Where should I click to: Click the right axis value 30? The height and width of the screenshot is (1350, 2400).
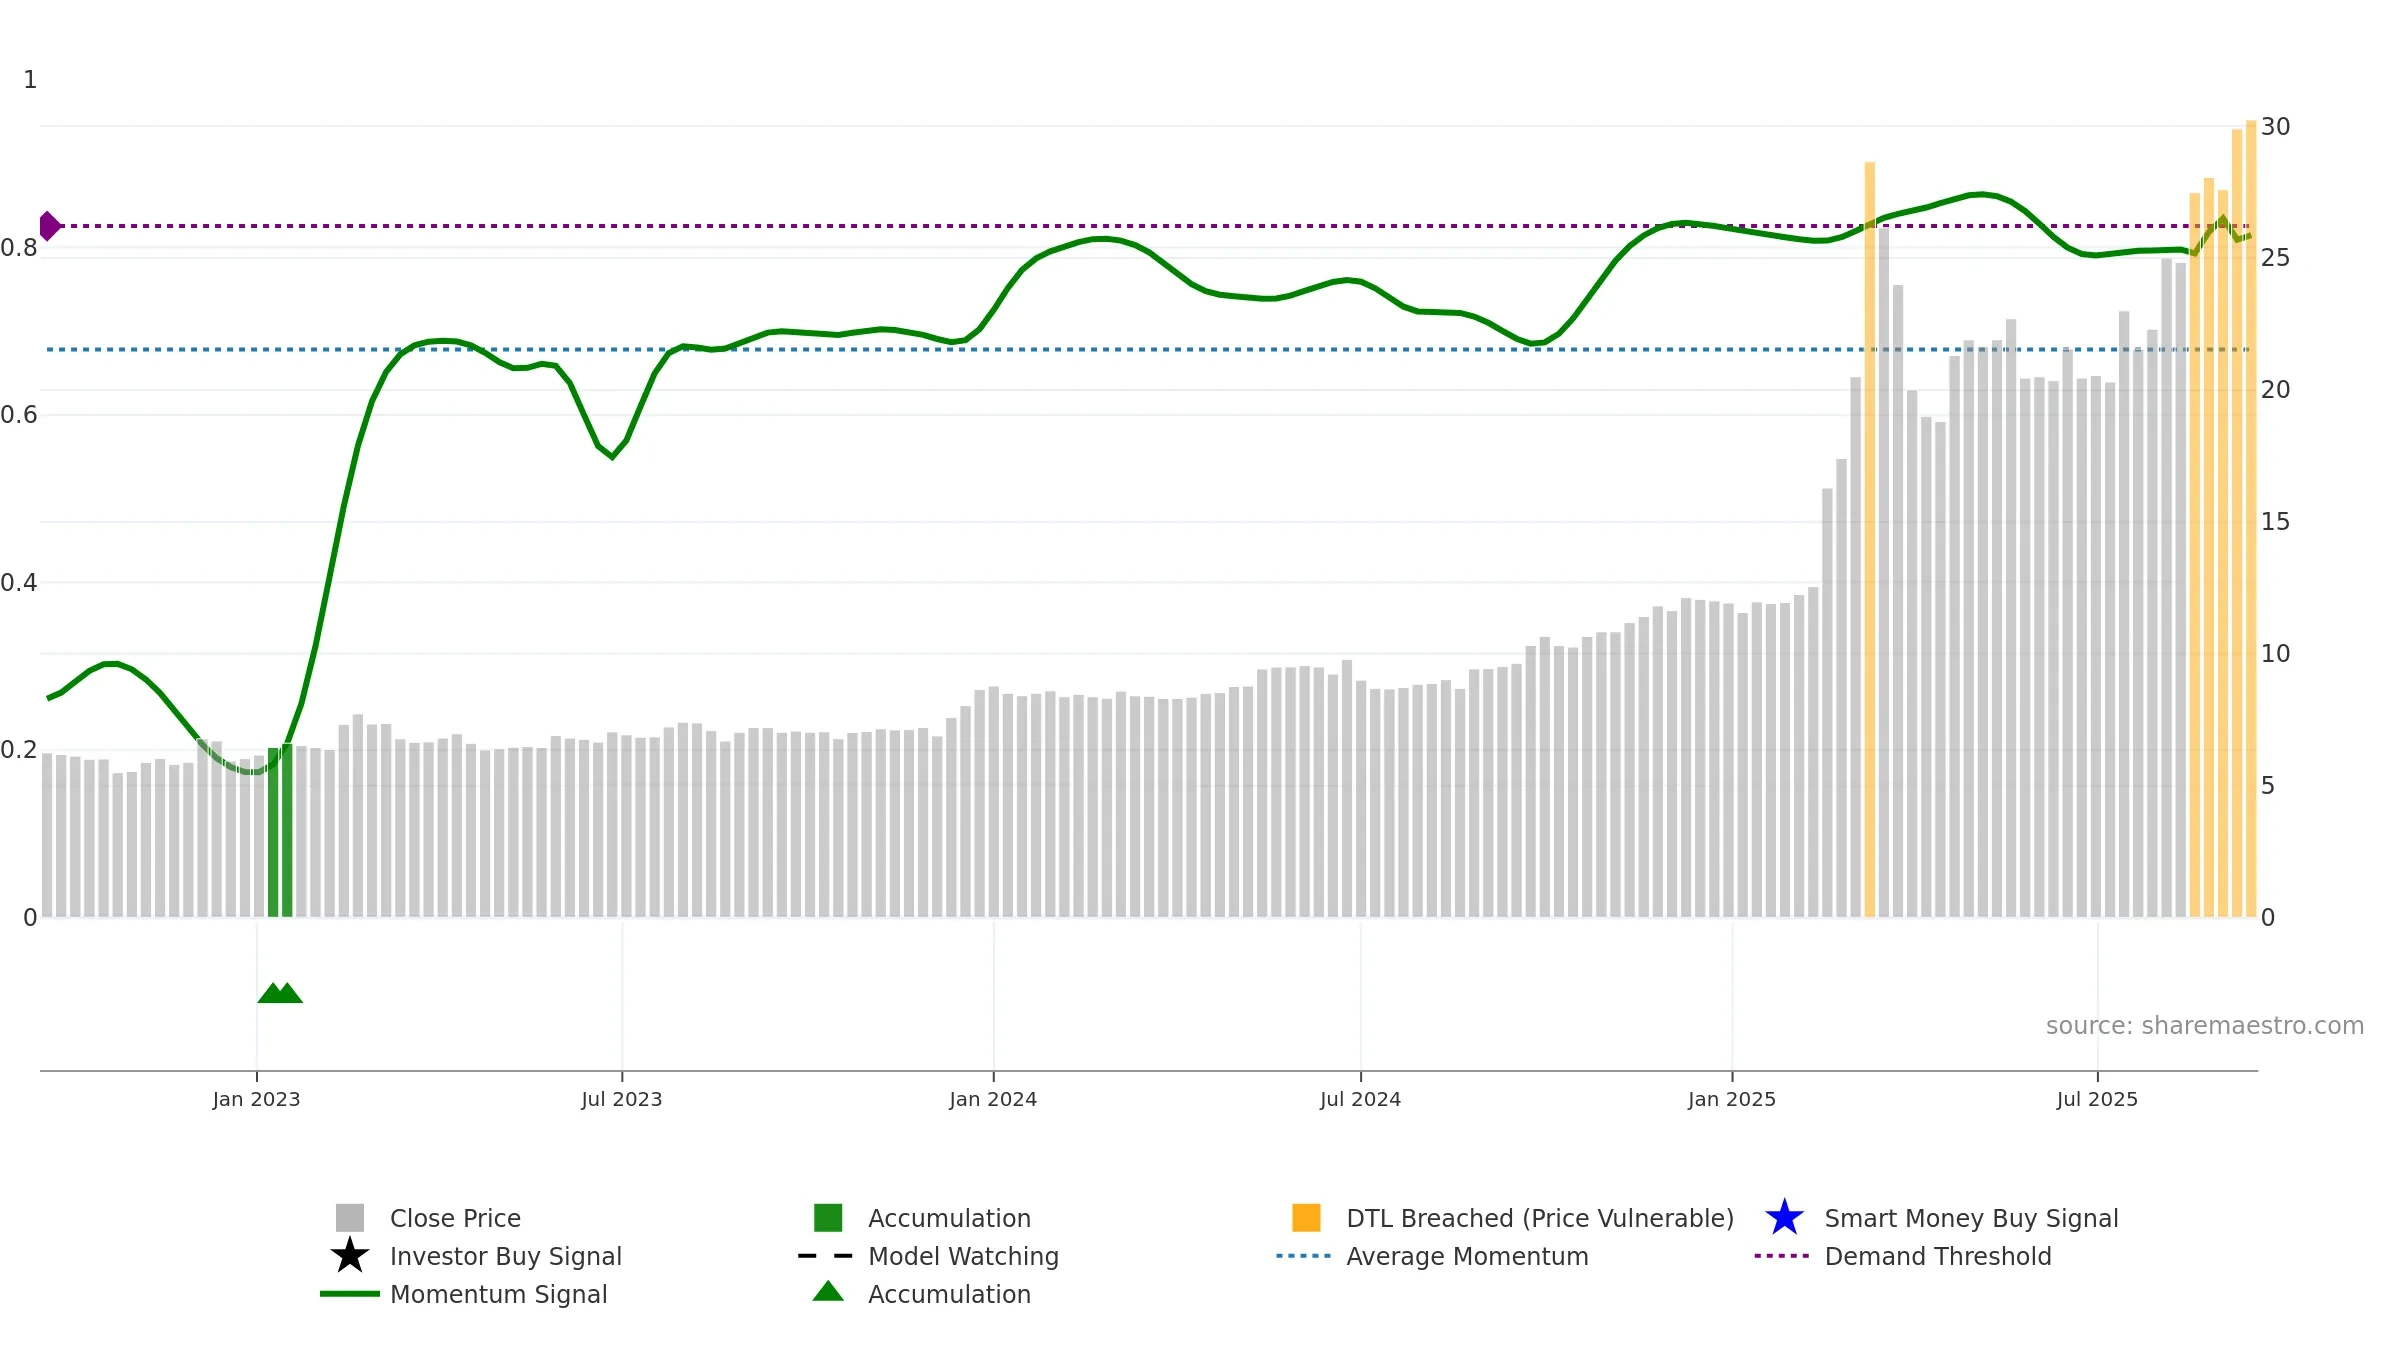[x=2275, y=127]
